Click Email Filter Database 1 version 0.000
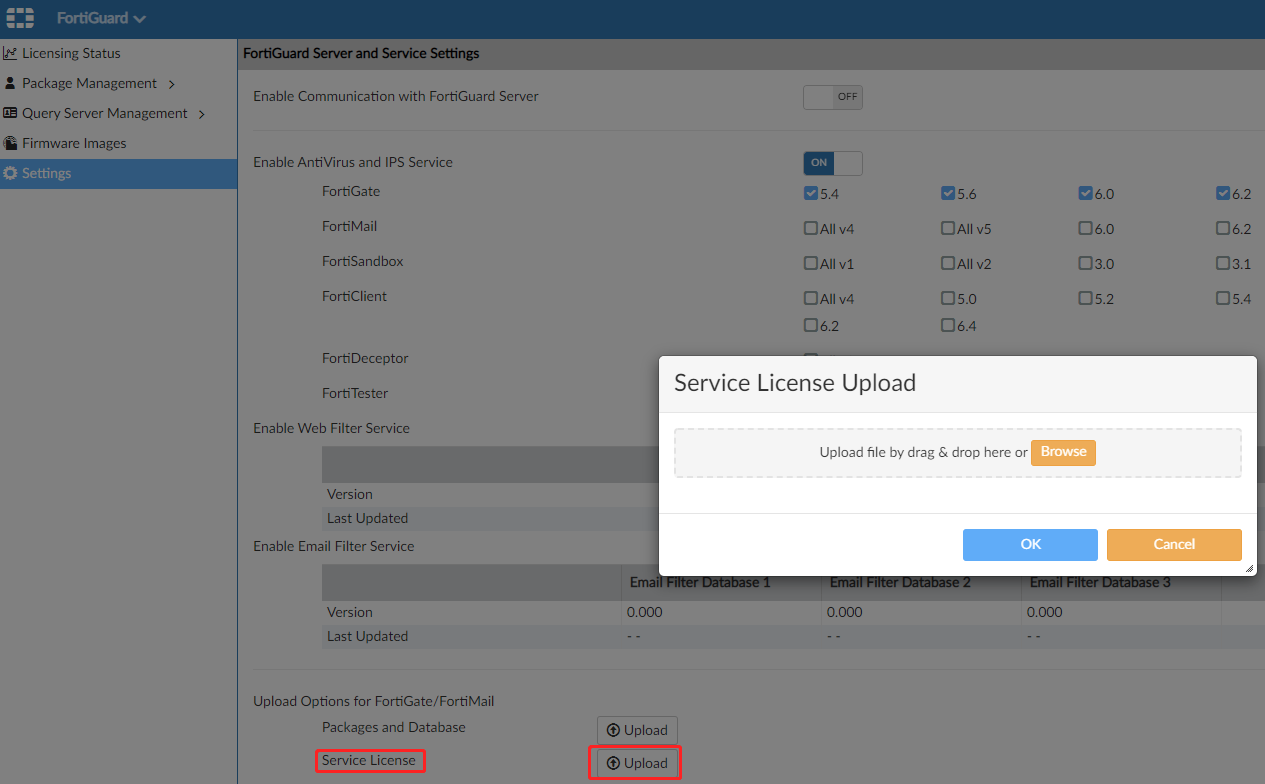This screenshot has width=1265, height=784. [644, 612]
